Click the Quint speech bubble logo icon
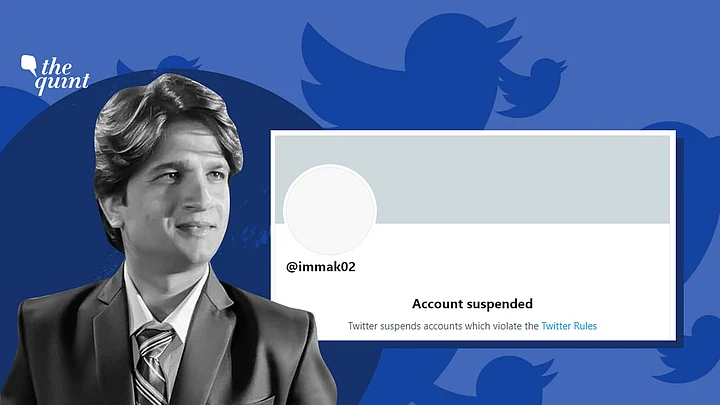 [28, 65]
